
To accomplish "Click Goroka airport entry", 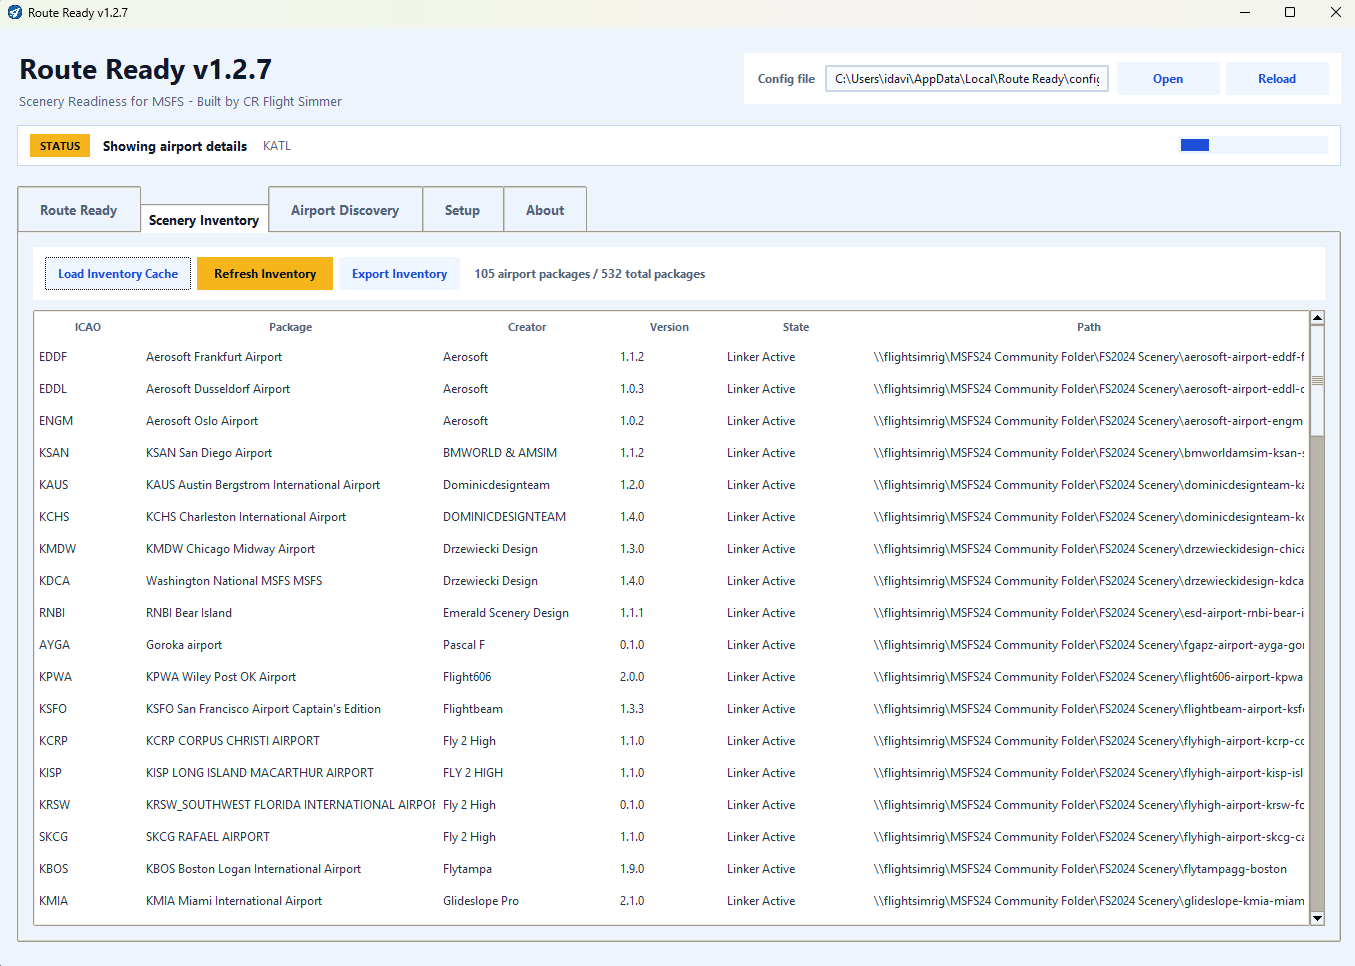I will pyautogui.click(x=184, y=645).
